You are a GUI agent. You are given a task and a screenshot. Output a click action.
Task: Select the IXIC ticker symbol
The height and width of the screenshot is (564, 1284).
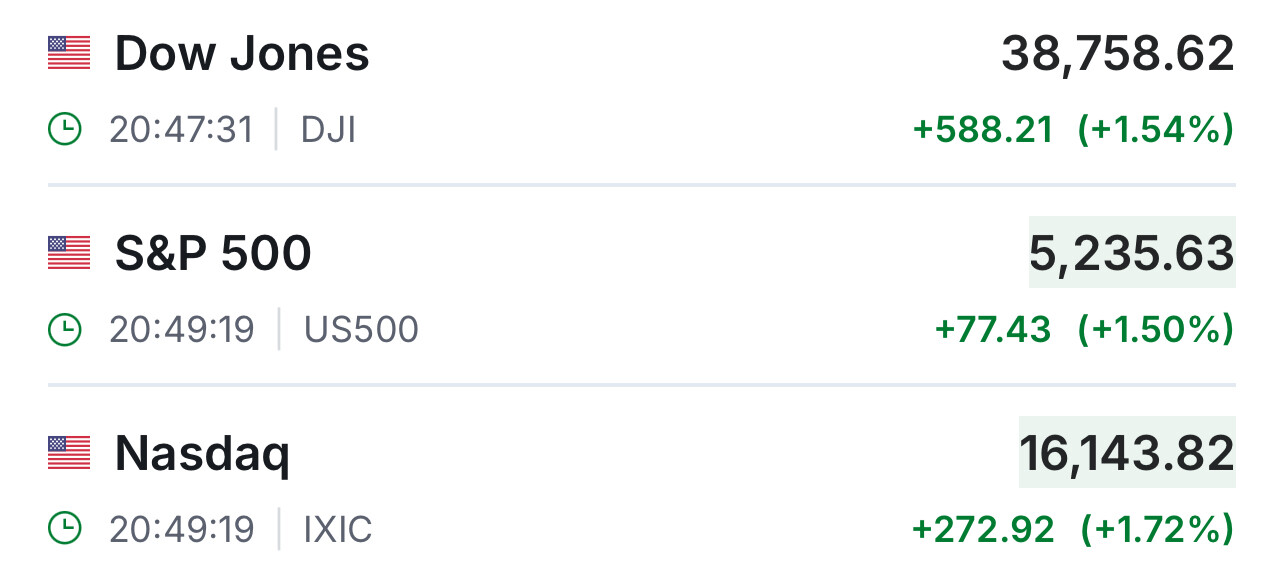[x=338, y=530]
